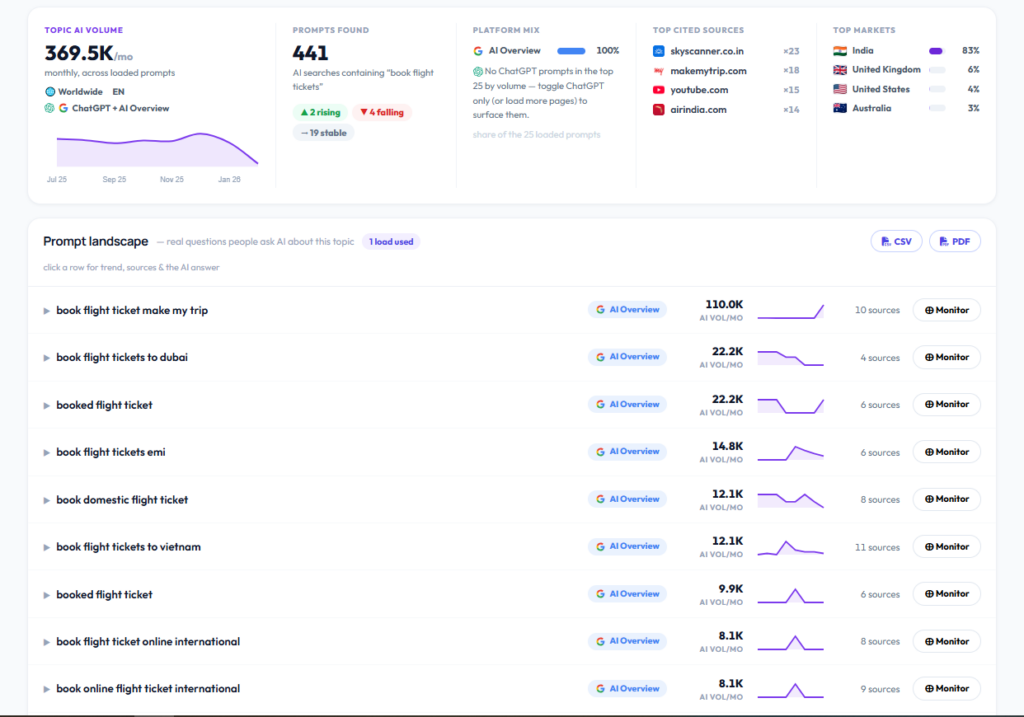The image size is (1024, 717).
Task: Toggle the 4 falling filter chip
Action: click(x=382, y=112)
